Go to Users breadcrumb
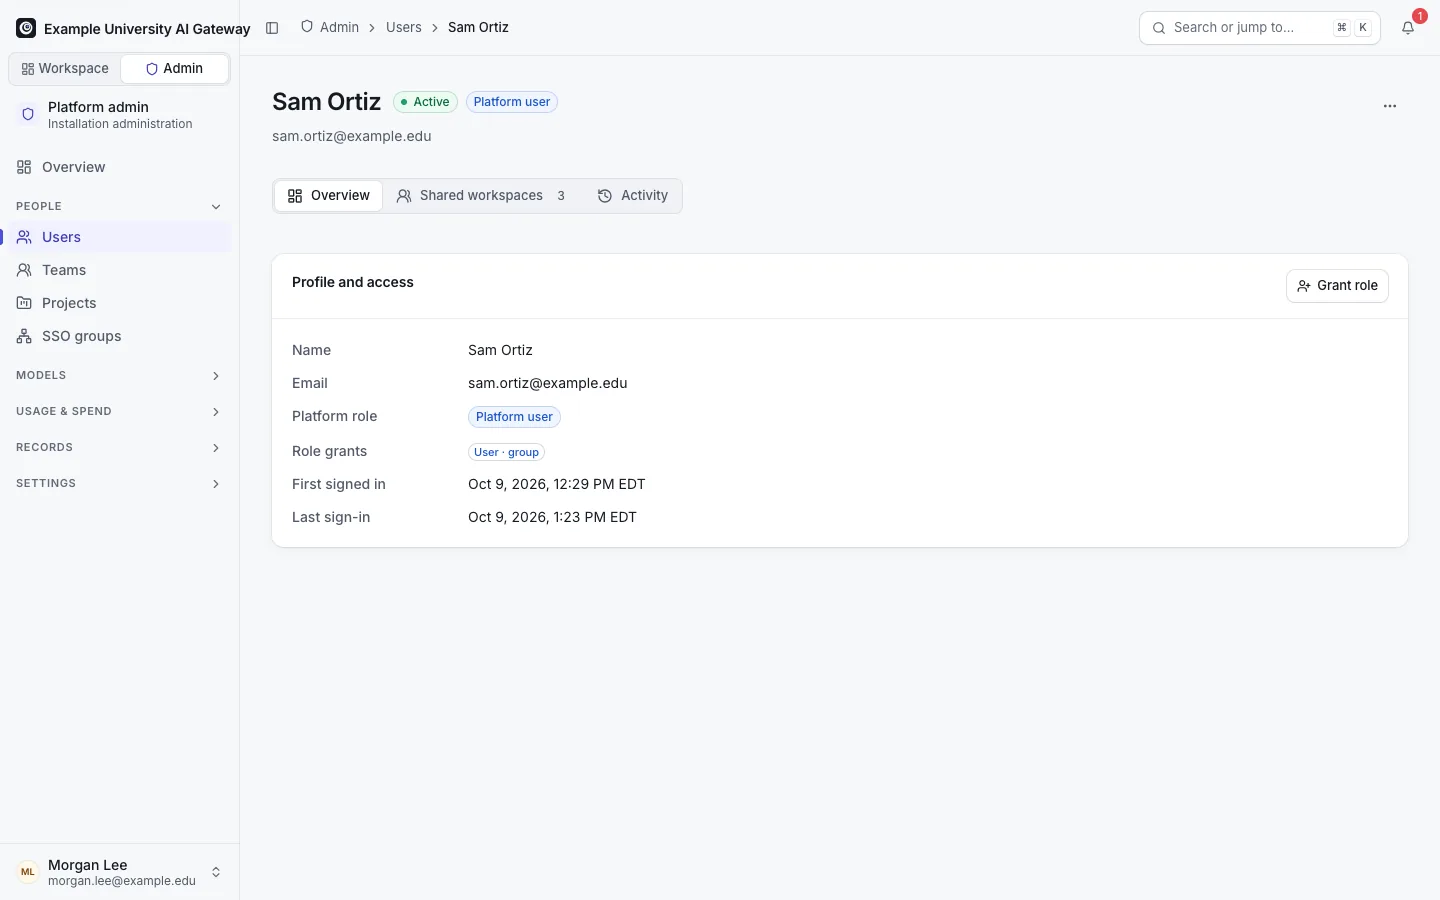 coord(404,28)
